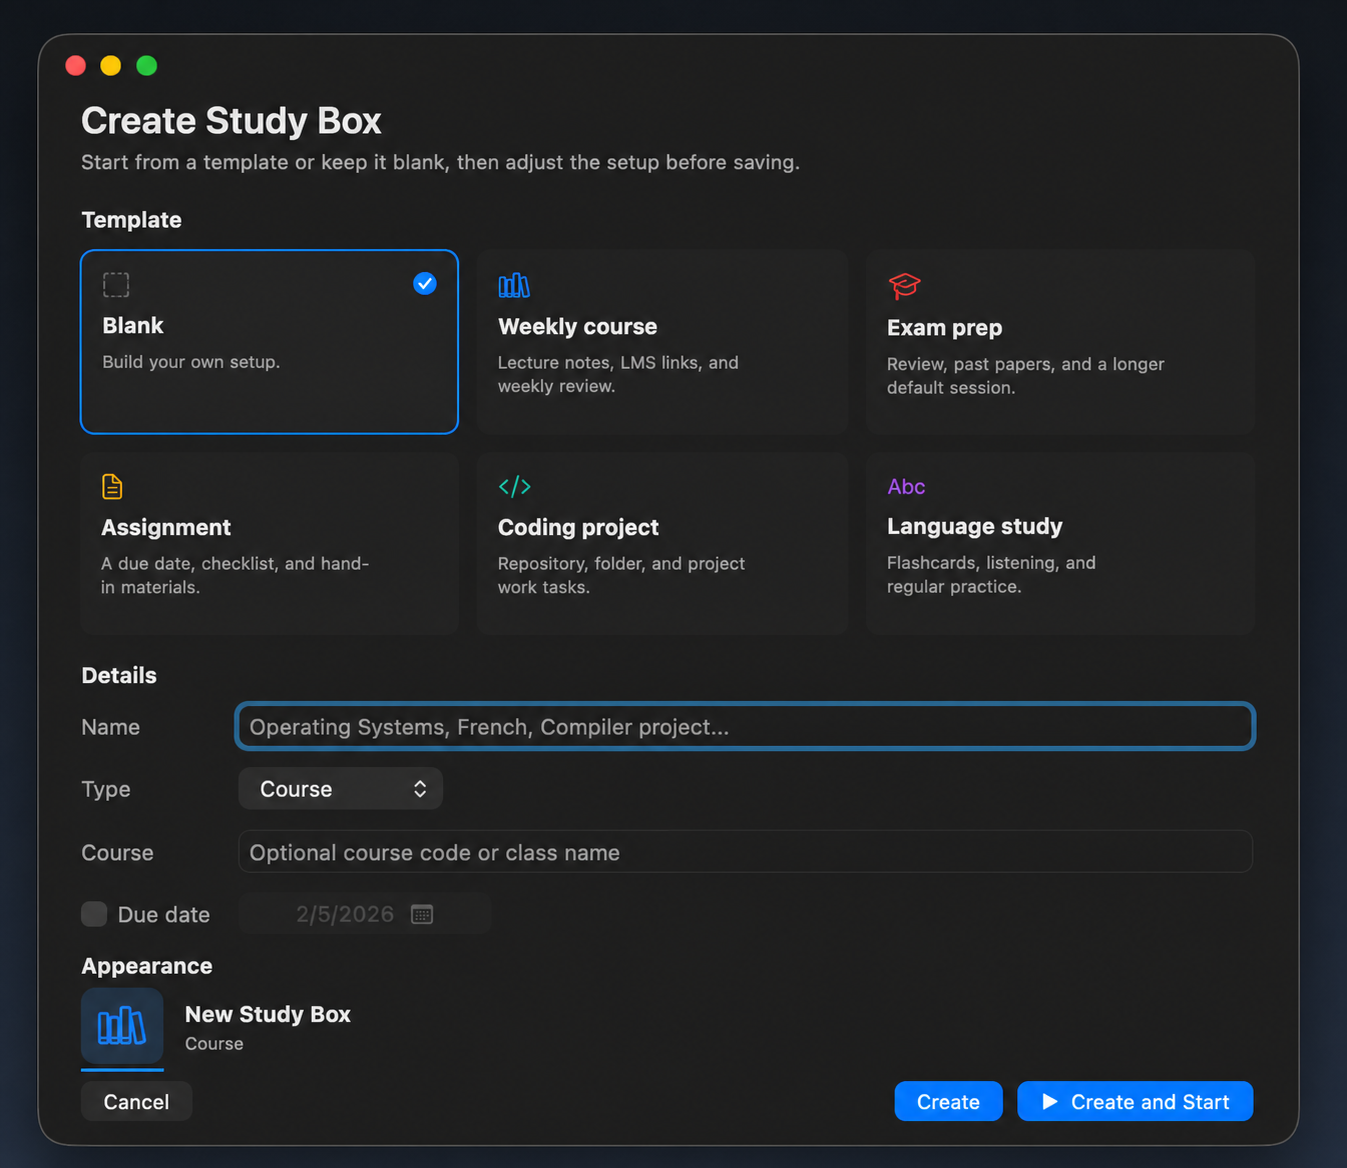Click the purple Abc Language study icon
Image resolution: width=1347 pixels, height=1168 pixels.
coord(906,487)
